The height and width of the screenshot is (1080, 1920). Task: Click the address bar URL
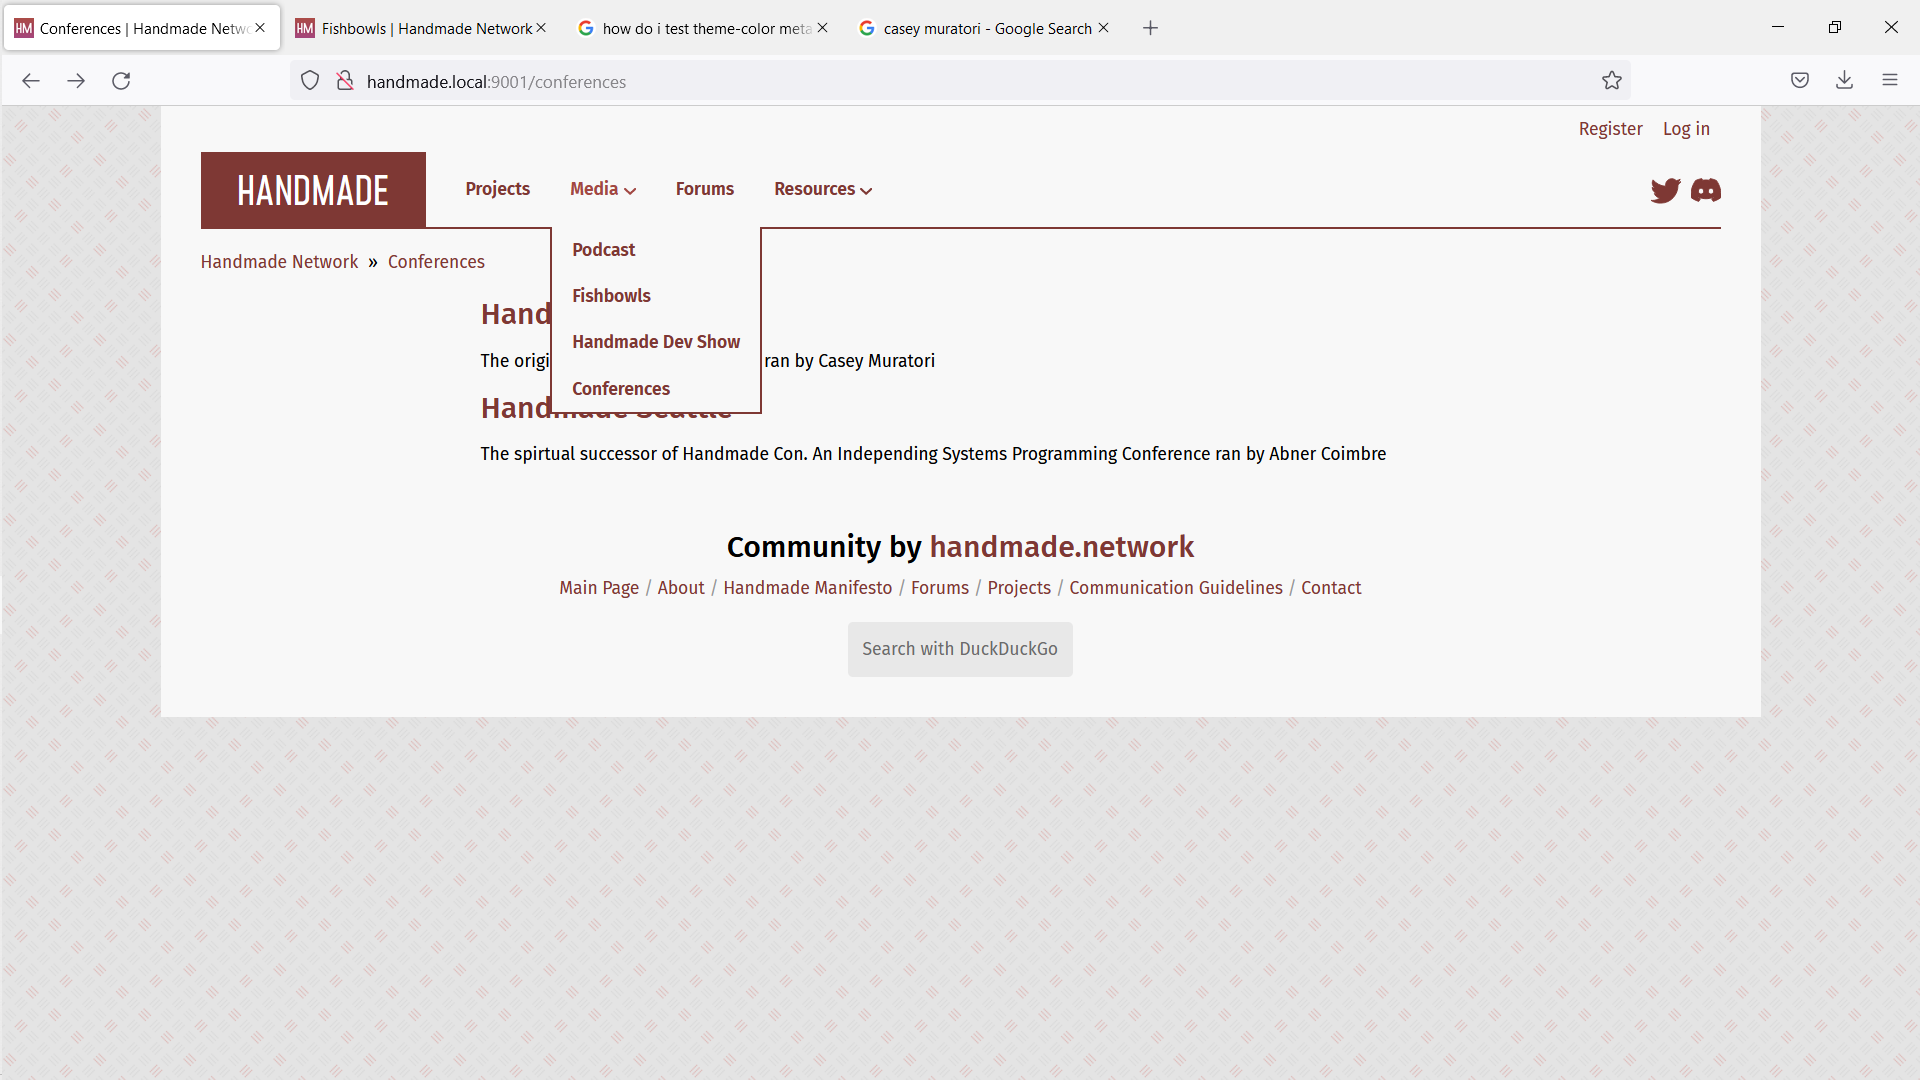point(496,82)
